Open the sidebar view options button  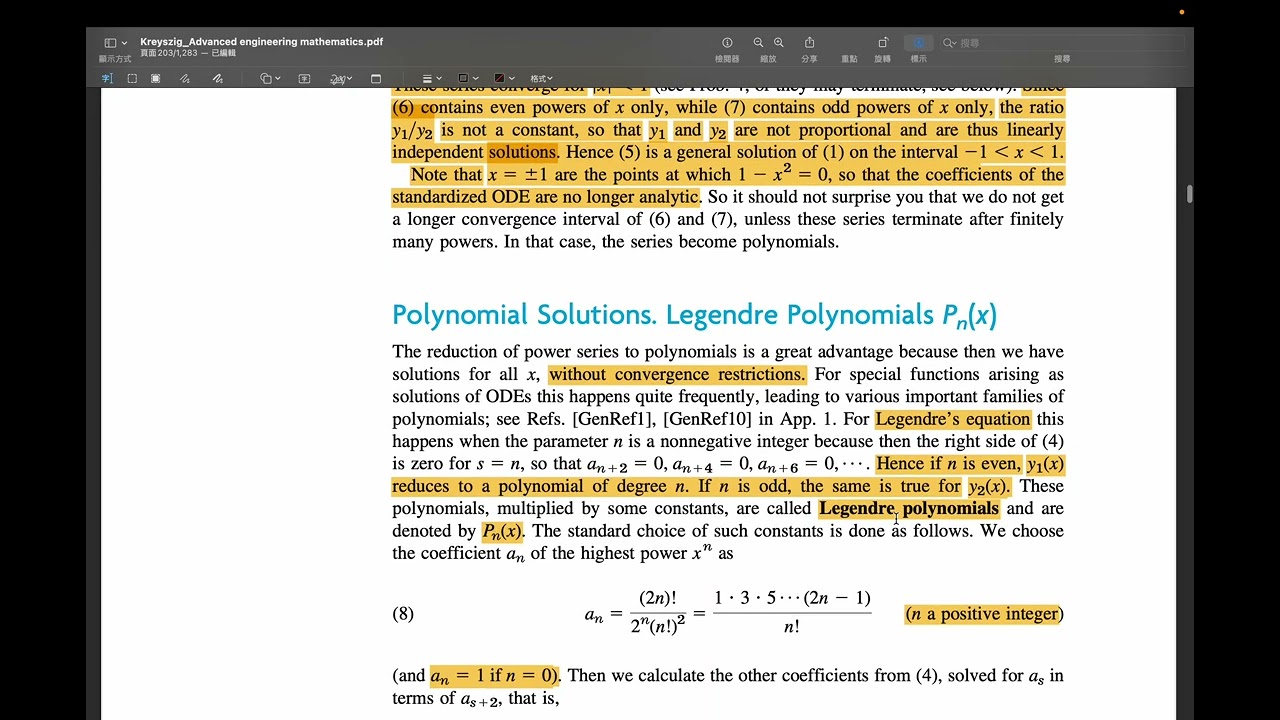pos(116,43)
